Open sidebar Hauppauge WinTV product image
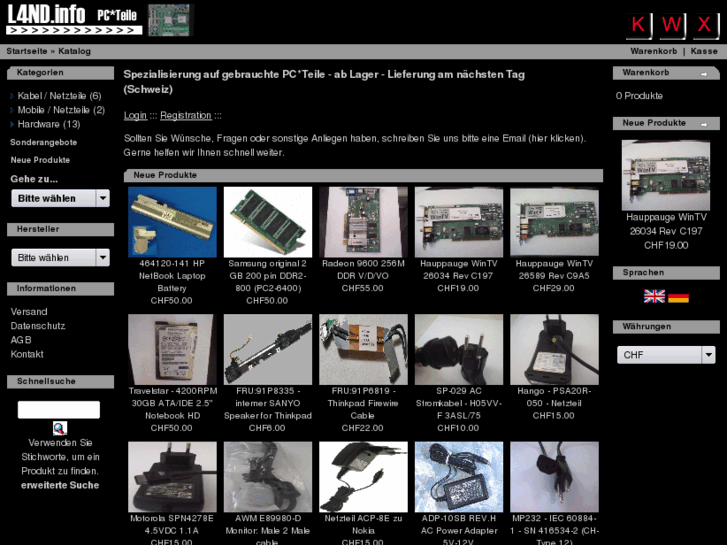The image size is (727, 545). click(x=666, y=175)
